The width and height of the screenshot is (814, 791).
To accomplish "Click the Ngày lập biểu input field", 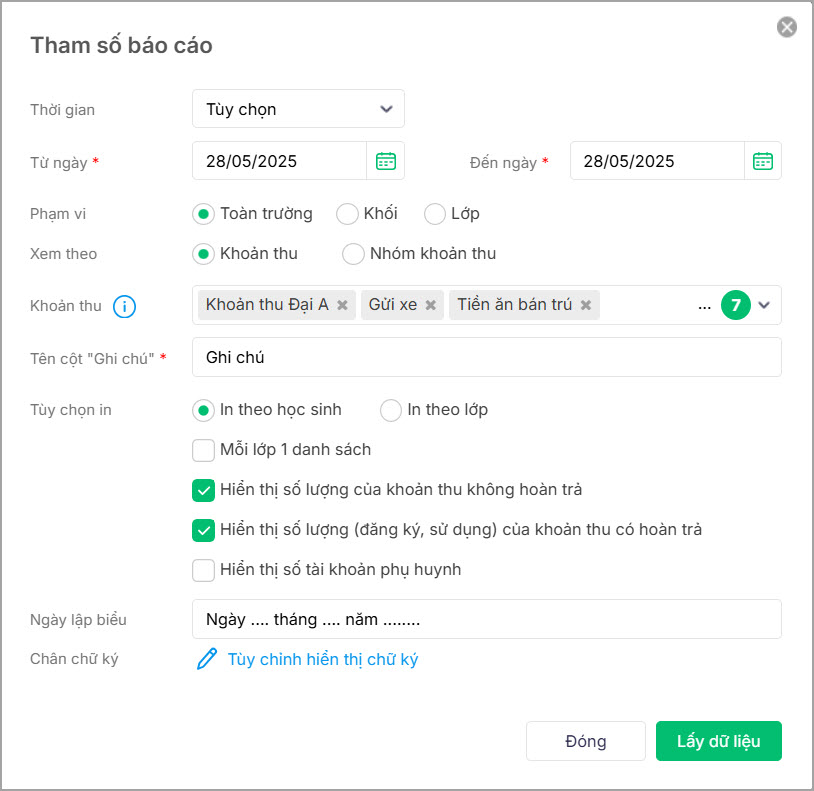I will click(486, 619).
